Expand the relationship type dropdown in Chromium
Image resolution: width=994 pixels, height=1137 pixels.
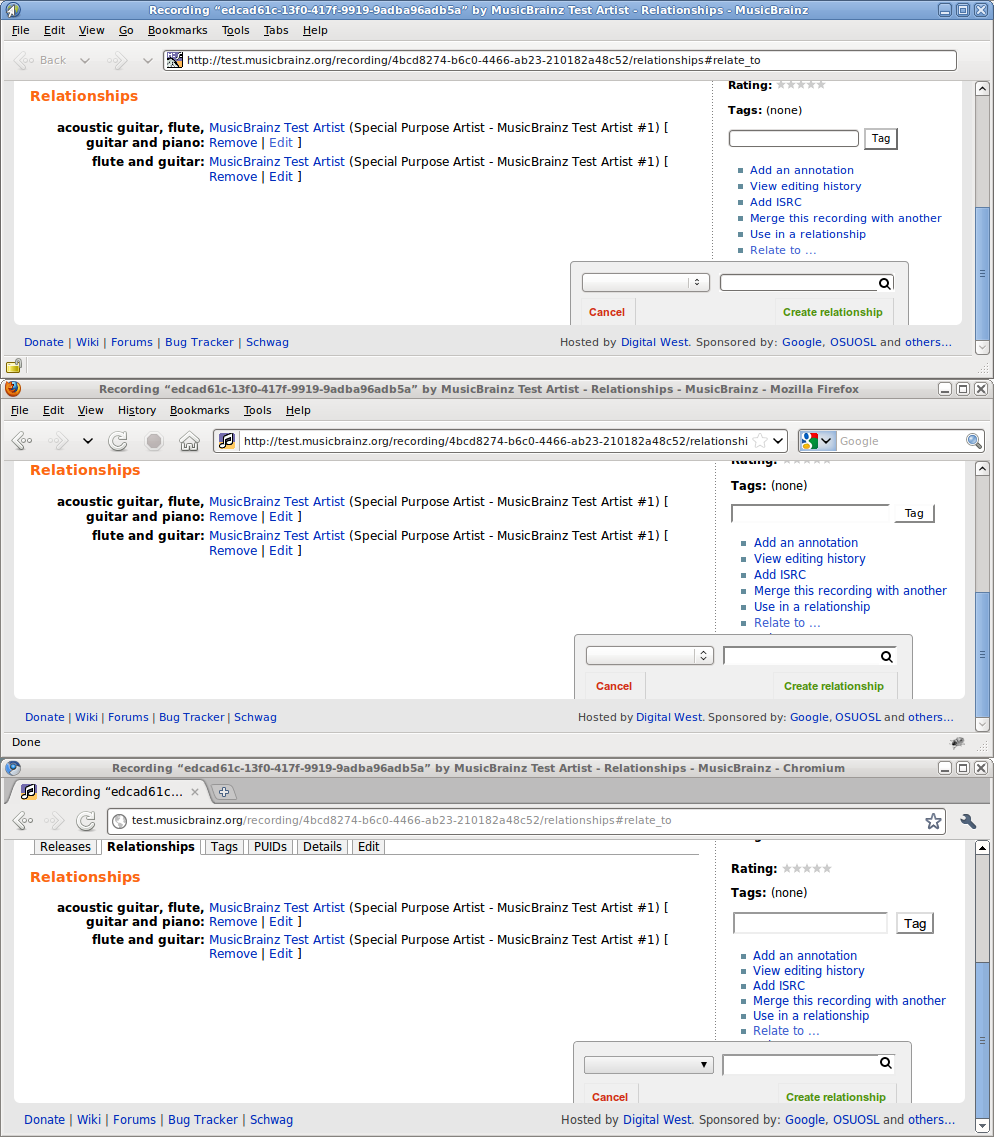tap(648, 1065)
